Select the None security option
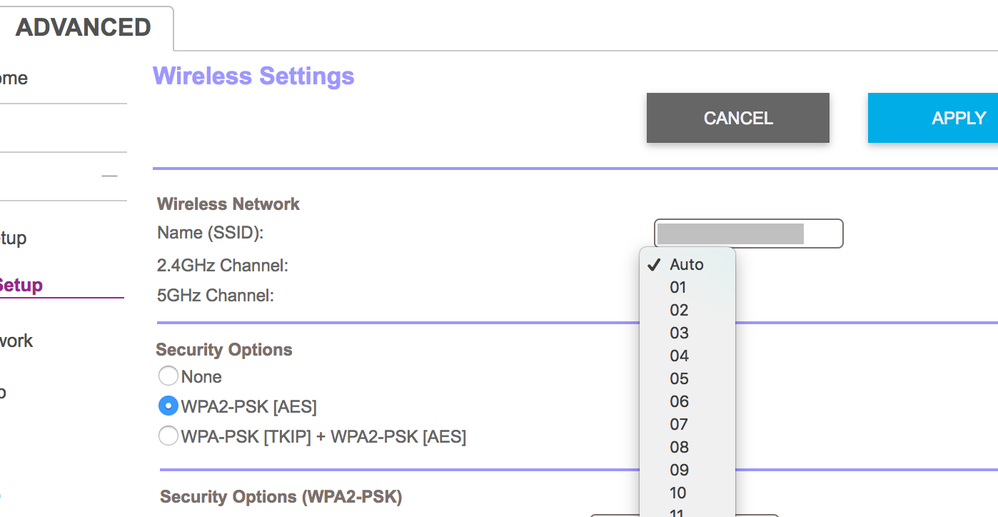The image size is (998, 517). pyautogui.click(x=168, y=377)
